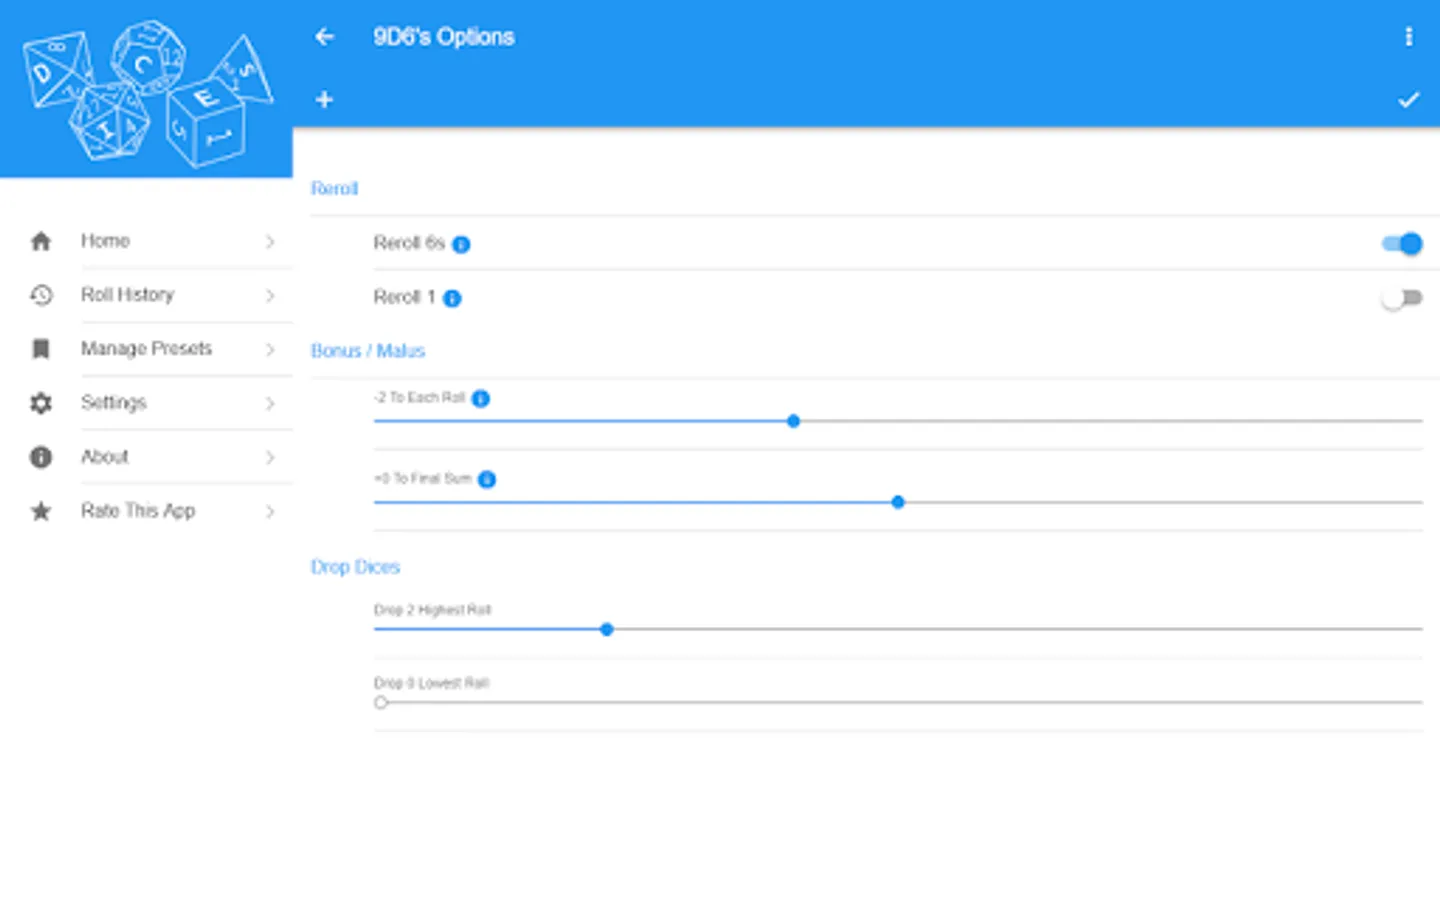This screenshot has height=900, width=1440.
Task: Confirm options with the checkmark icon
Action: click(1408, 100)
